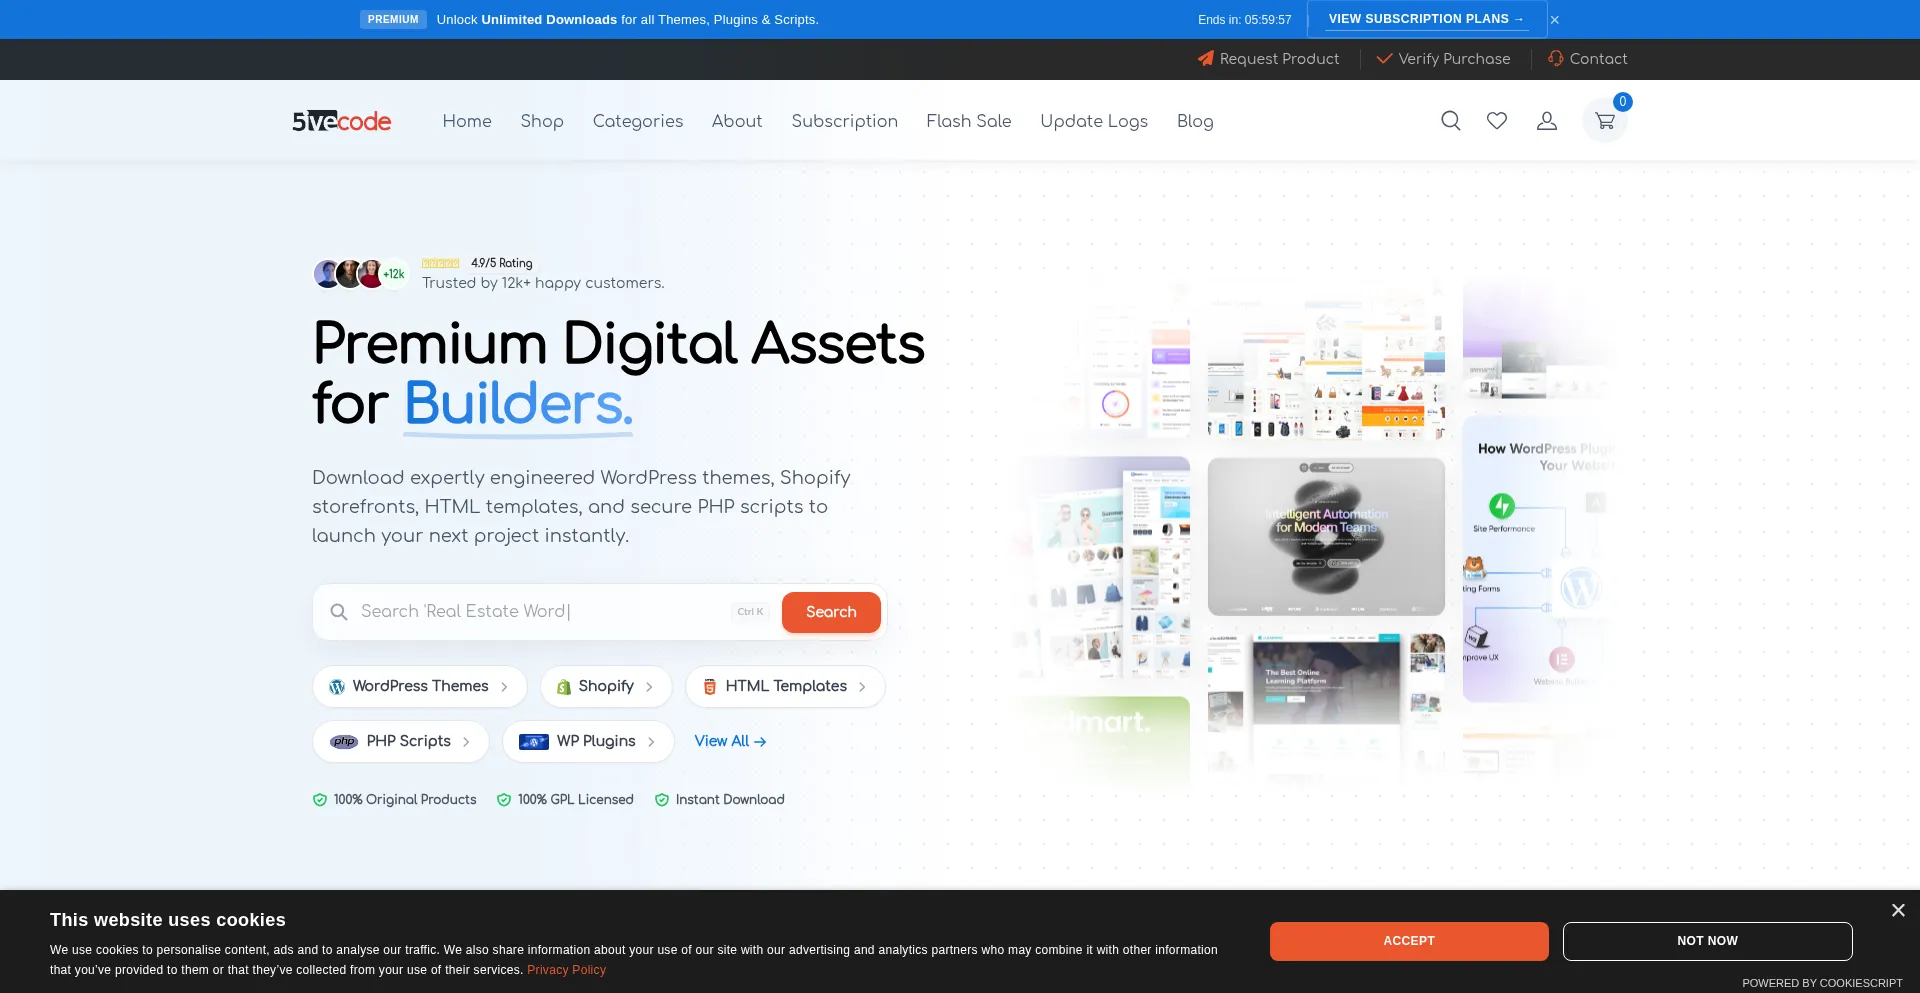Expand the Shopify chevron arrow
This screenshot has height=993, width=1920.
coord(649,687)
